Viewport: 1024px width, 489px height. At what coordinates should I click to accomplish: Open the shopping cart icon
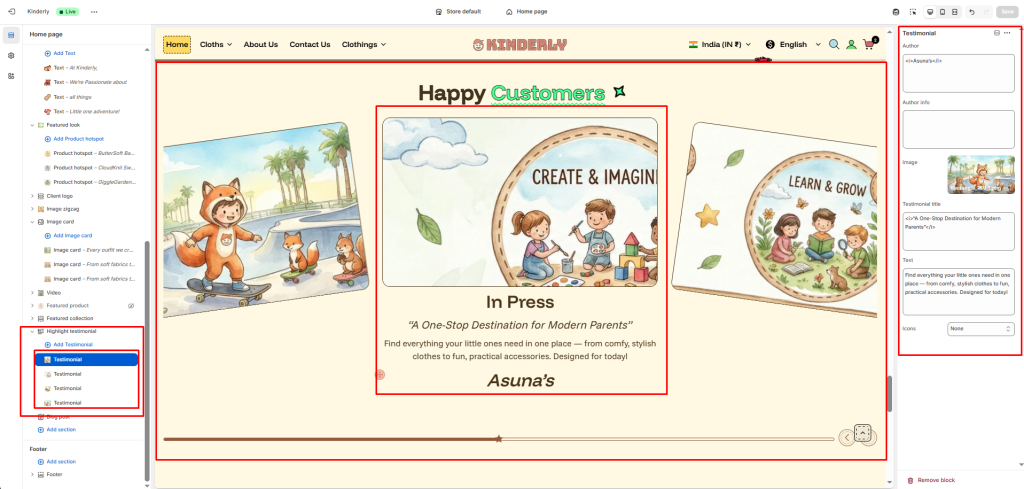click(x=869, y=45)
